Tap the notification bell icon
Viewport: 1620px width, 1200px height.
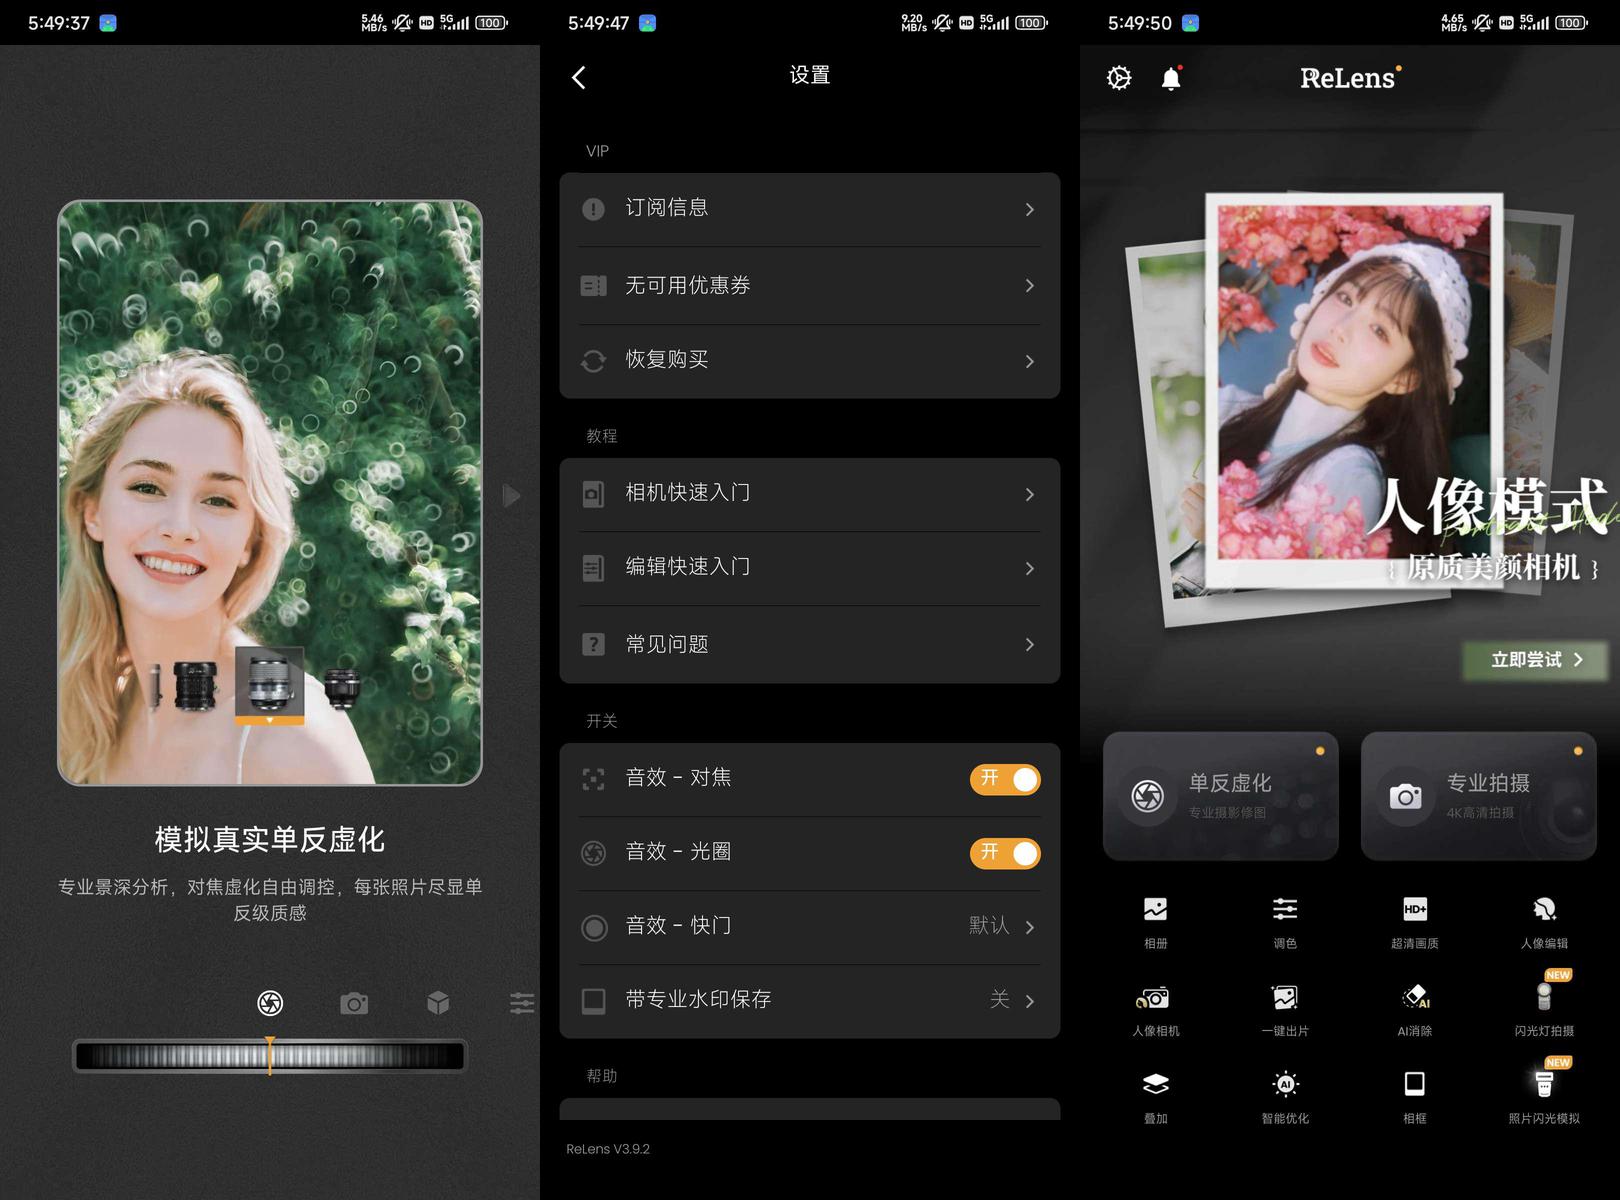coord(1171,78)
